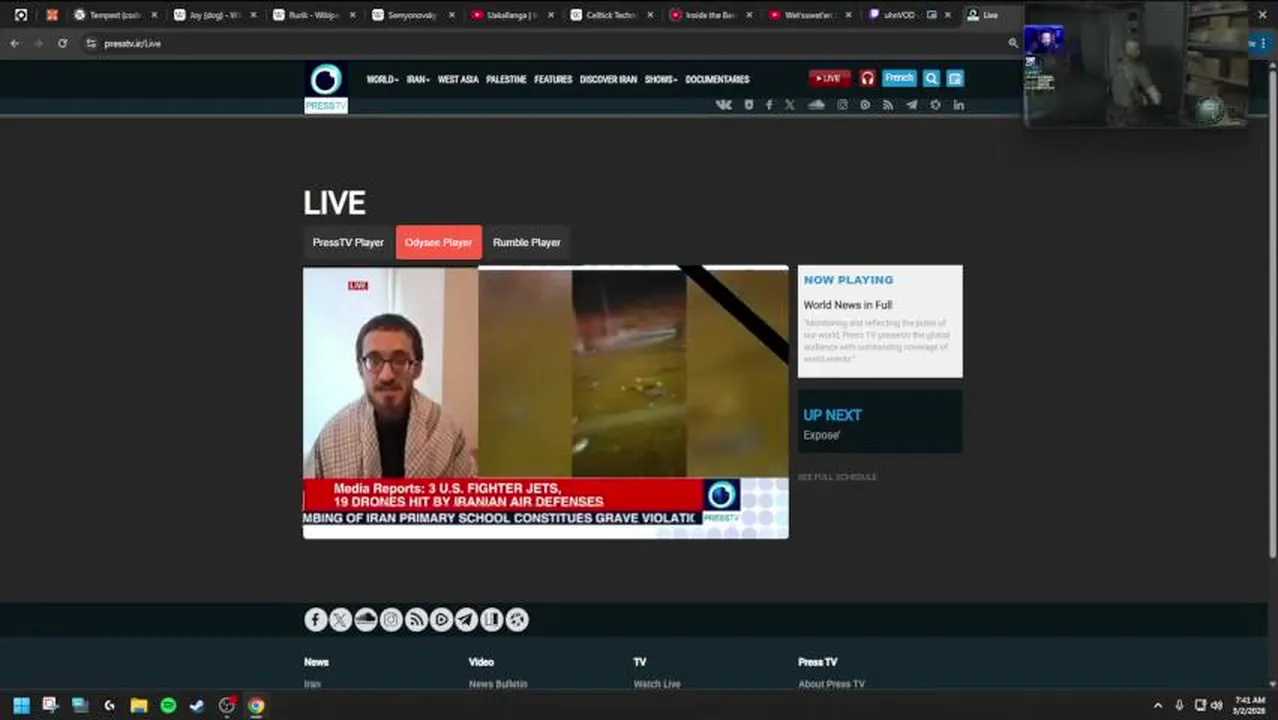Open the VK social icon in header
Image resolution: width=1278 pixels, height=720 pixels.
pos(724,105)
